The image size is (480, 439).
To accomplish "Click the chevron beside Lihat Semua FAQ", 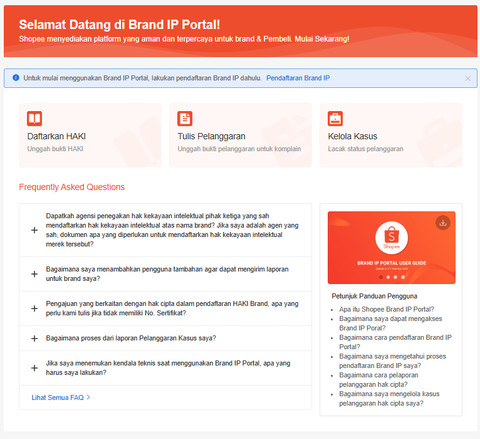I will (88, 397).
